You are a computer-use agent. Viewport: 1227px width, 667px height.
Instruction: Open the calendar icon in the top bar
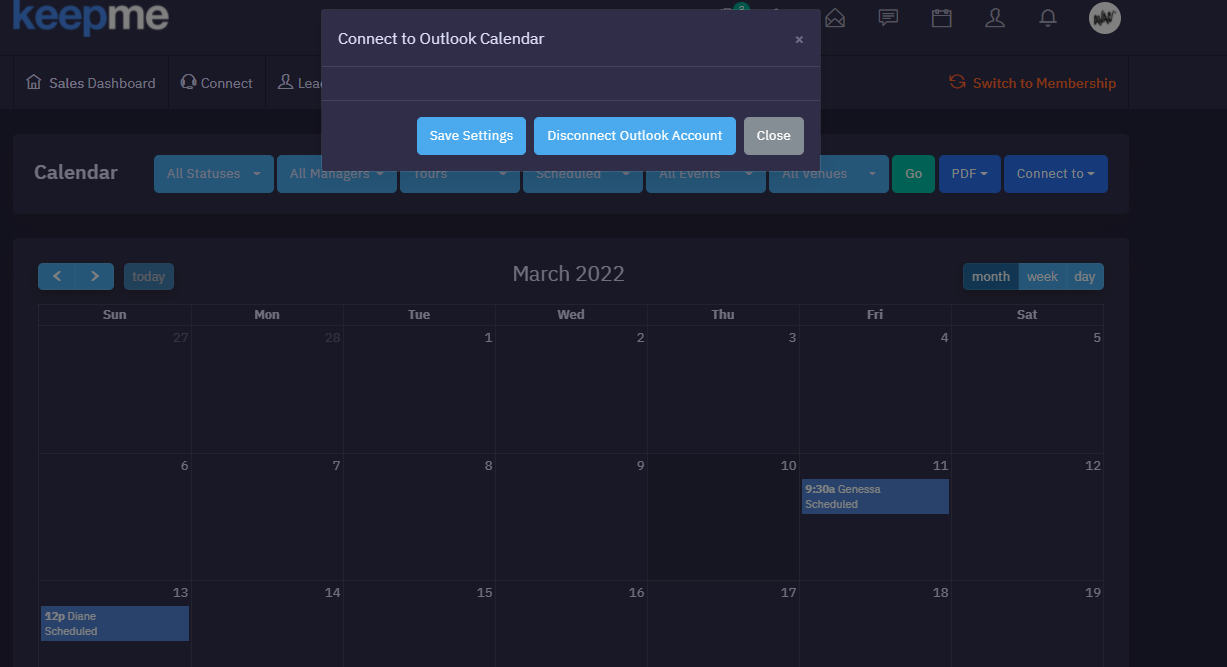[941, 17]
